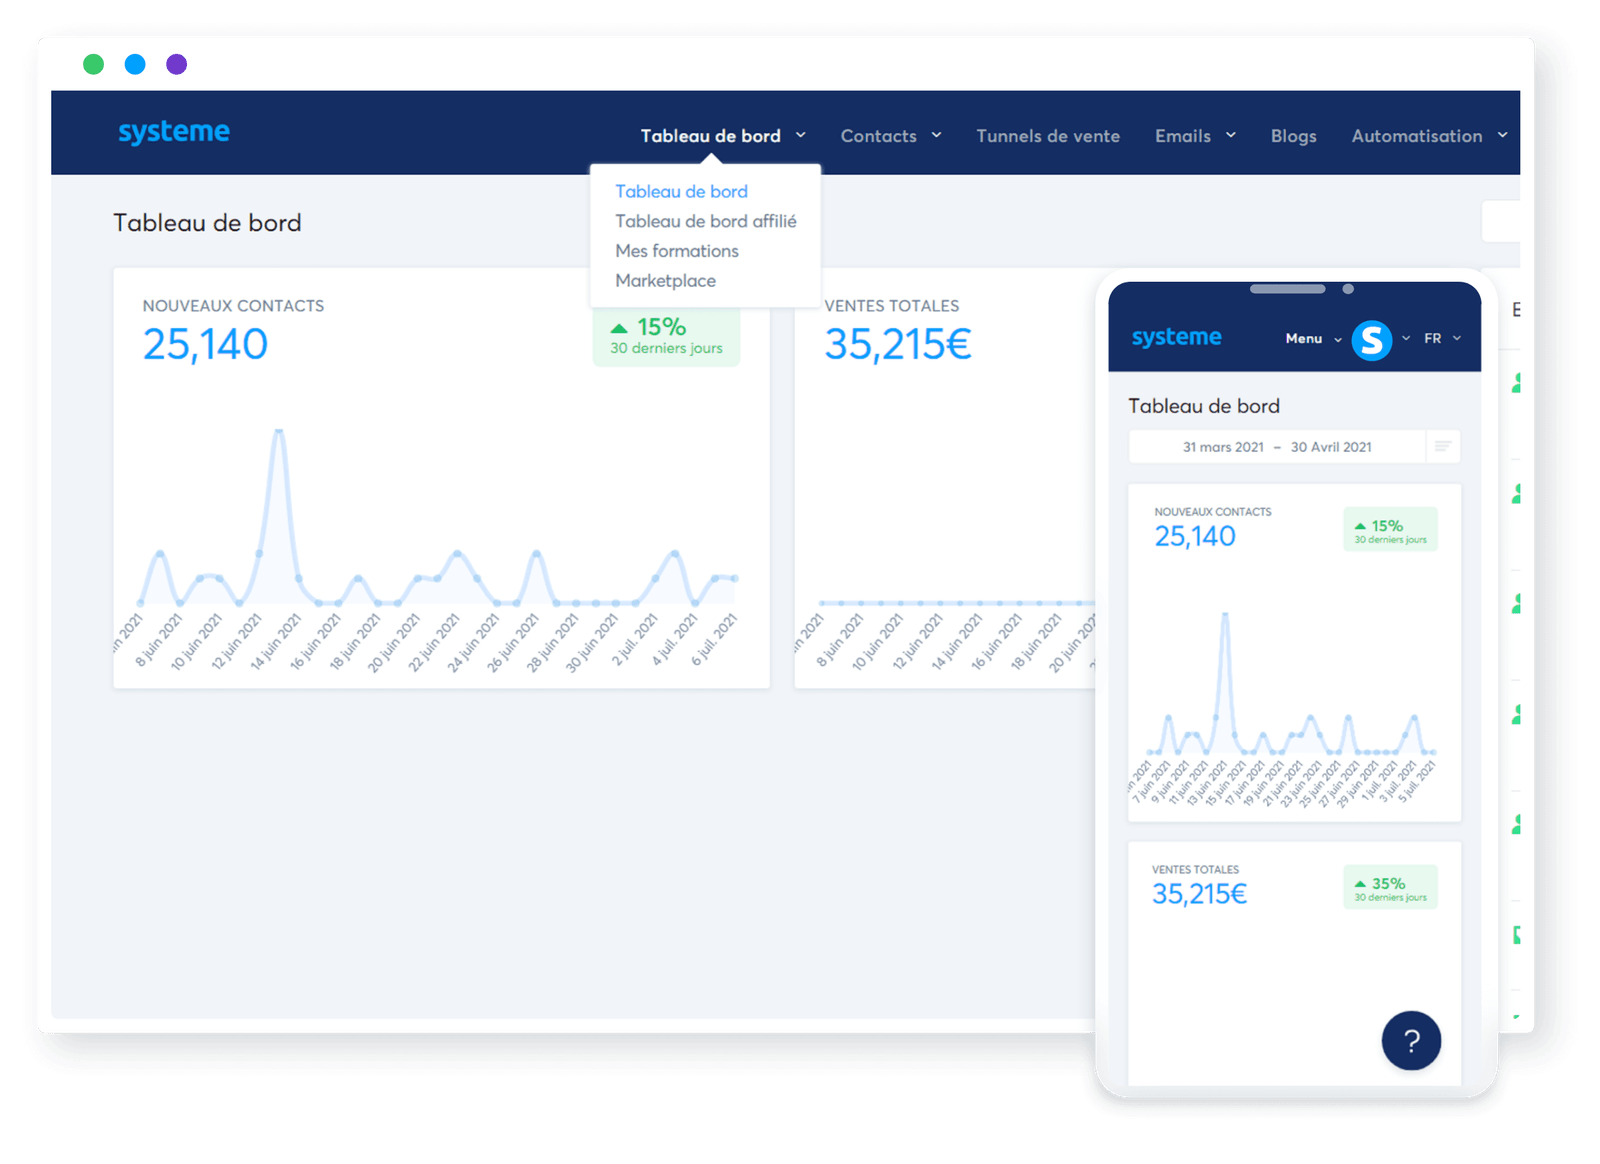This screenshot has height=1164, width=1600.
Task: Expand the Contacts dropdown
Action: [x=890, y=135]
